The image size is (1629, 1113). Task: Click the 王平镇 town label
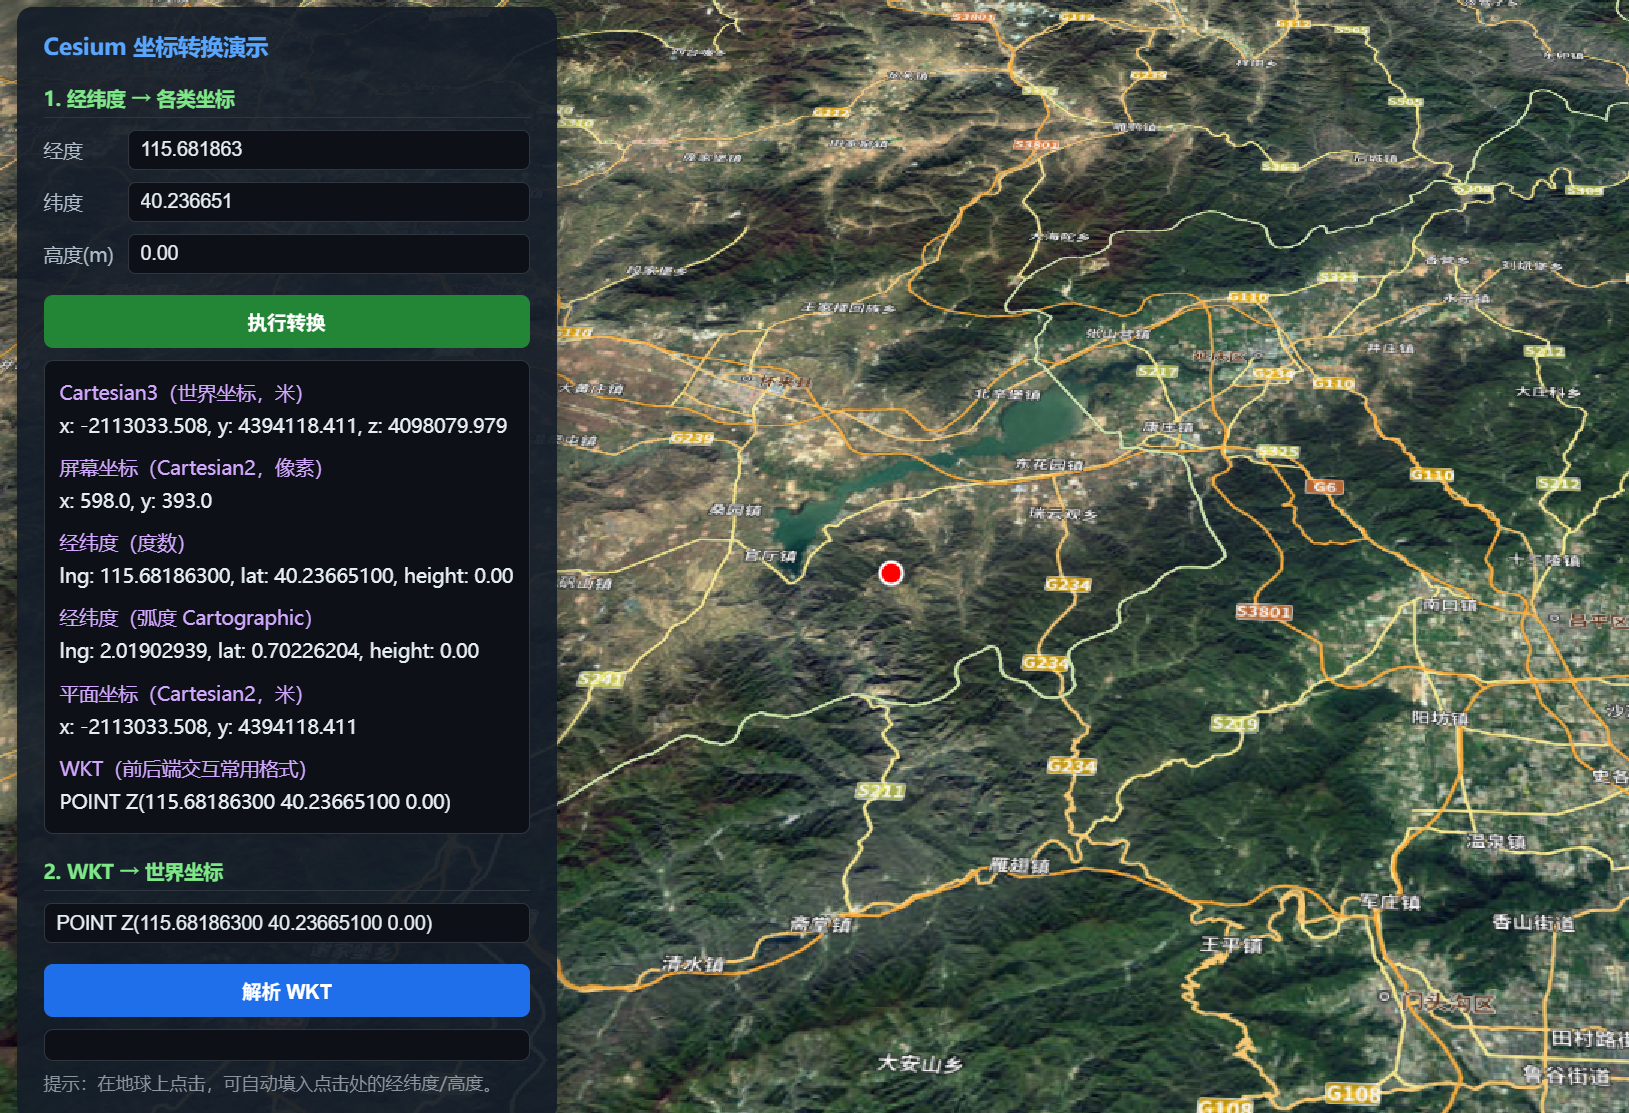pos(1231,945)
